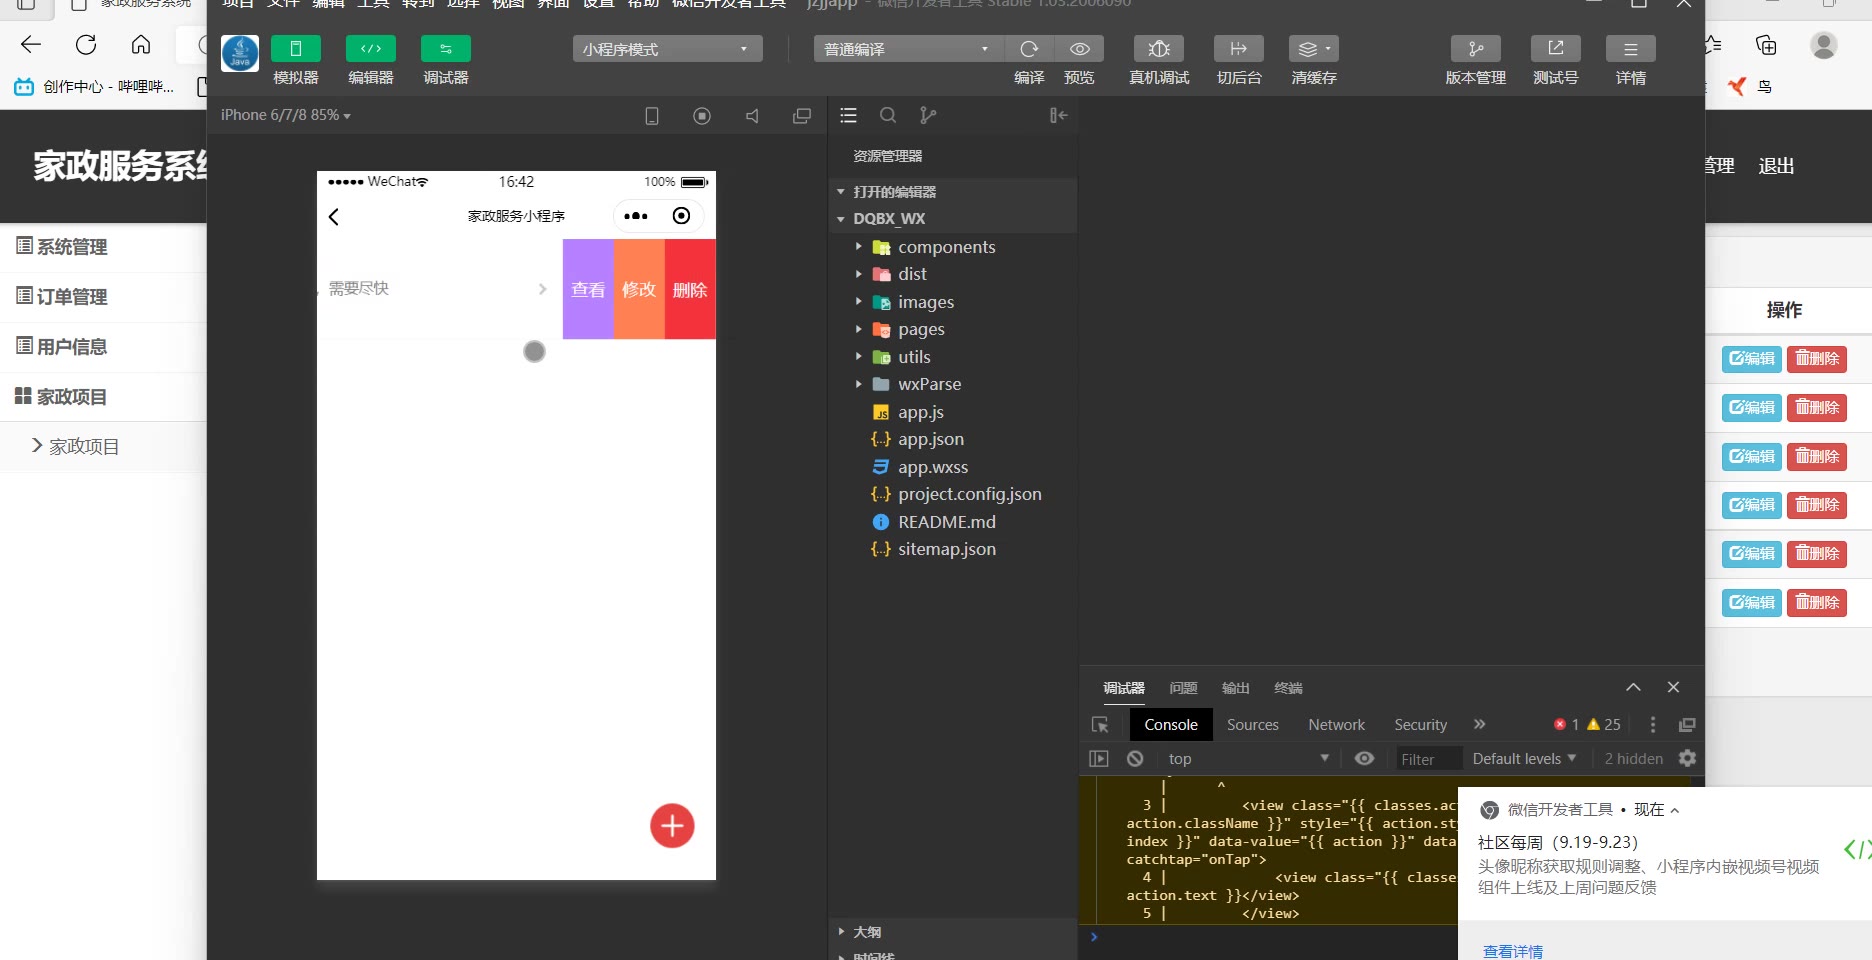Open version management (版本管理) icon
The image size is (1872, 960).
click(x=1475, y=49)
